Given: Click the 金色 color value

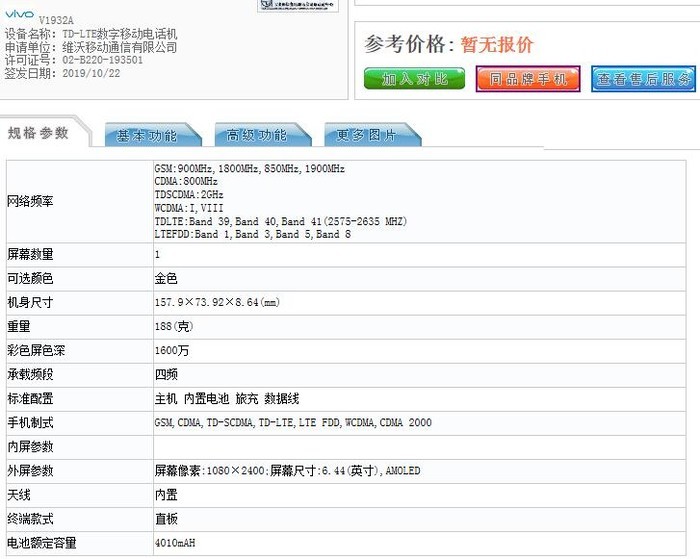Looking at the screenshot, I should click(x=166, y=279).
